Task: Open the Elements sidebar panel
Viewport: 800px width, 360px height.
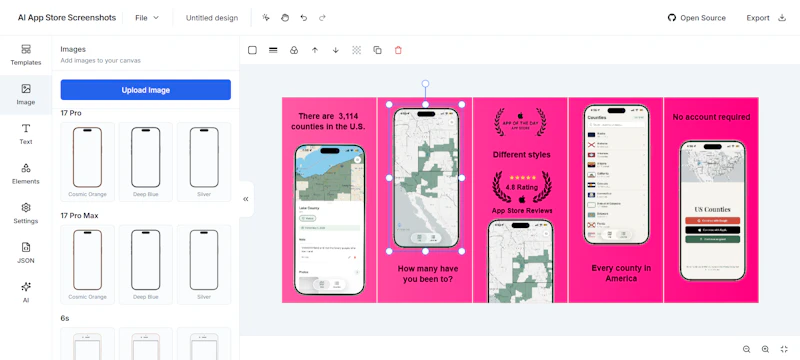Action: pyautogui.click(x=26, y=174)
